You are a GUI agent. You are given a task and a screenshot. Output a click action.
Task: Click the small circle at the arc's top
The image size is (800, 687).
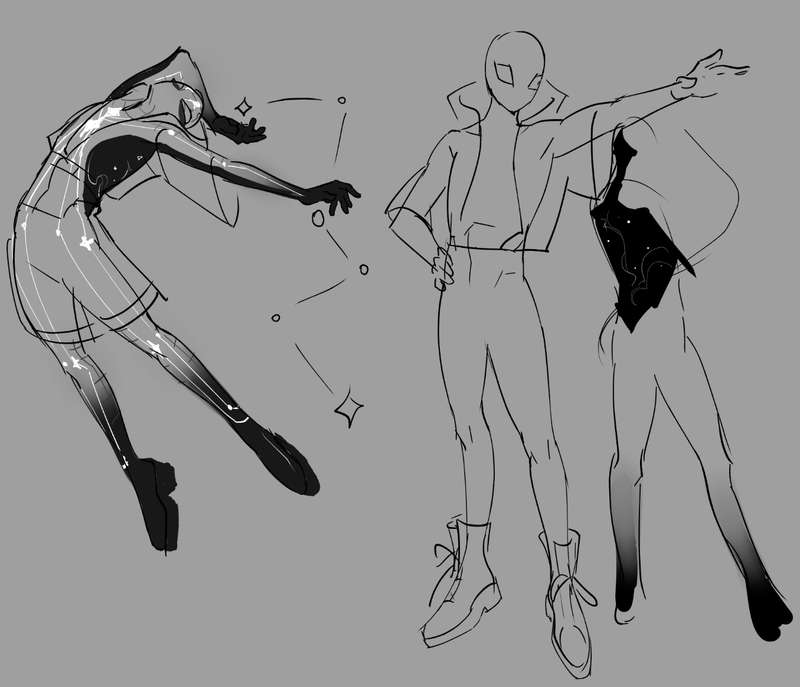pyautogui.click(x=343, y=100)
